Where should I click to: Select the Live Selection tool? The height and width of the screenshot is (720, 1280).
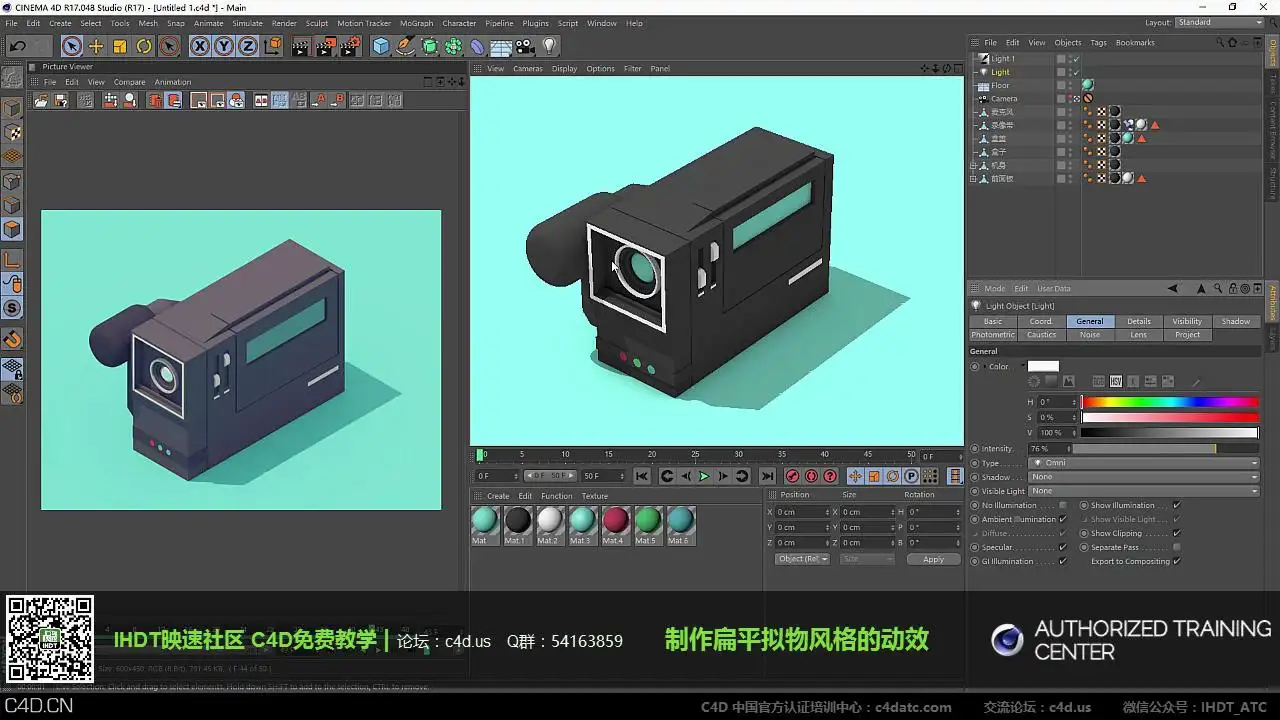tap(71, 46)
